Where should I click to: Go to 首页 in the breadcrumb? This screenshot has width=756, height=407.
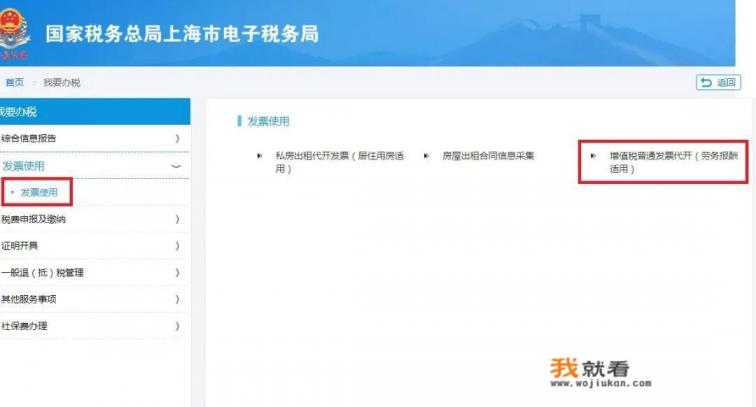point(14,82)
